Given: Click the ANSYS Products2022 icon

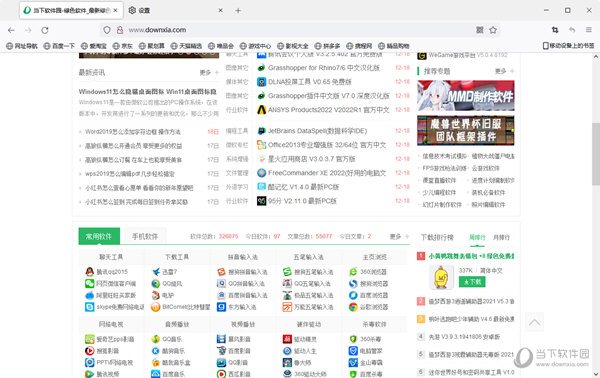Looking at the screenshot, I should [x=261, y=110].
